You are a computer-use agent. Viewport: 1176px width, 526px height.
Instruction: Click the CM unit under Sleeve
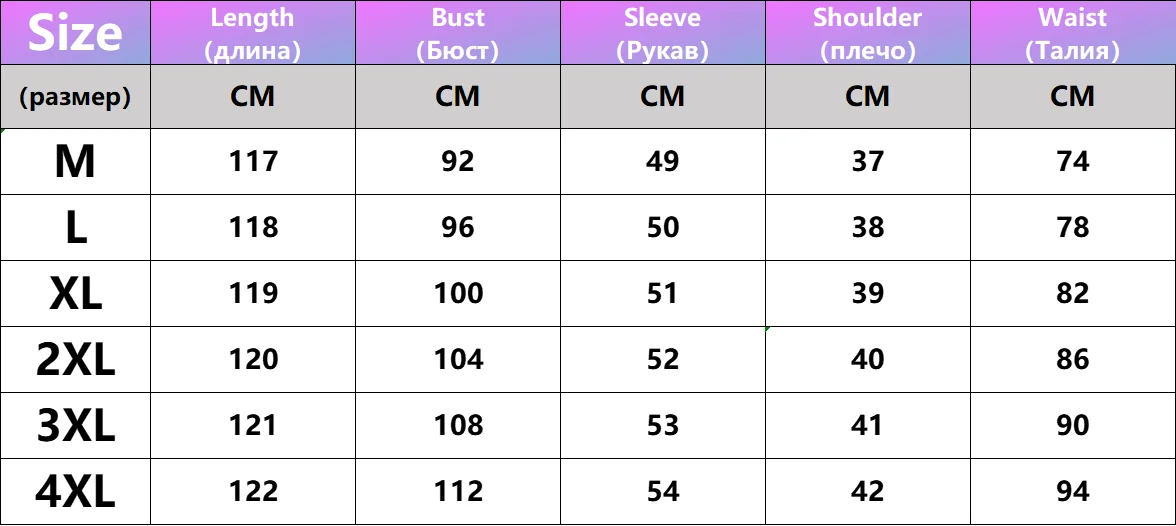[x=663, y=97]
